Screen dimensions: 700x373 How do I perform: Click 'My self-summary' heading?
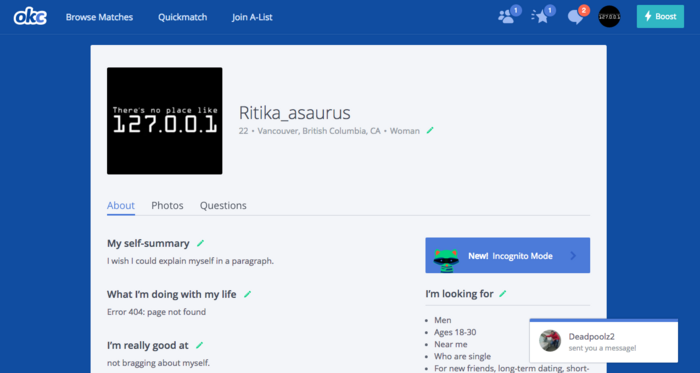pos(148,243)
